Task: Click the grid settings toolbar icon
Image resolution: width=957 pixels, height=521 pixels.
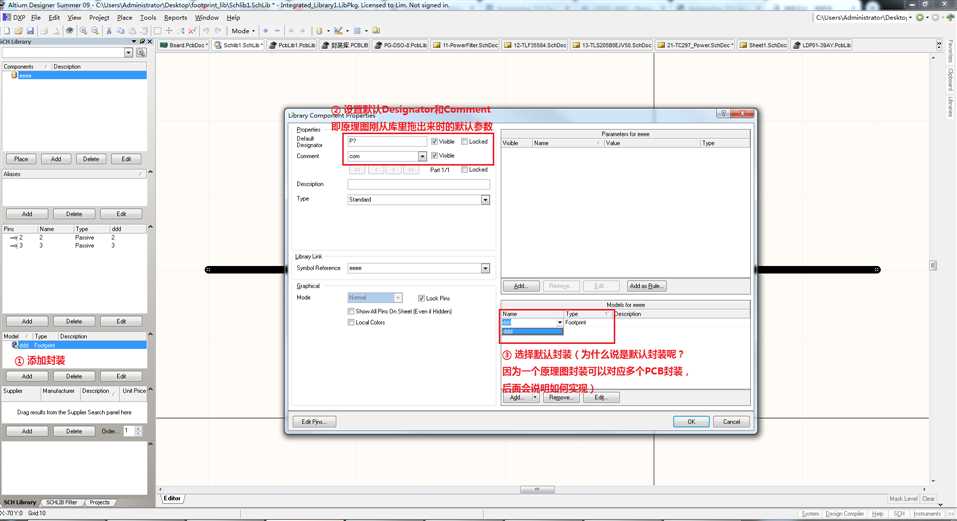Action: click(358, 31)
